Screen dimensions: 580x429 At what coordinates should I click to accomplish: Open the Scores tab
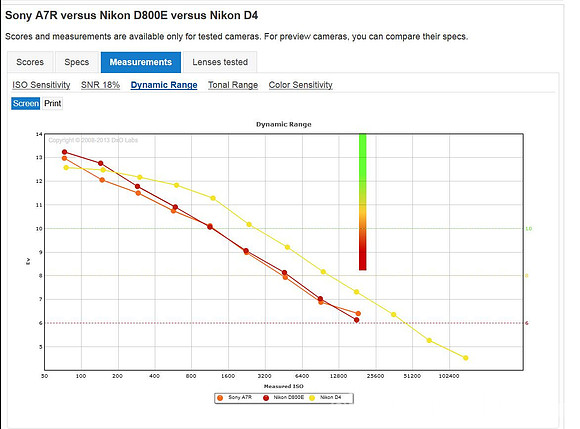pos(30,62)
